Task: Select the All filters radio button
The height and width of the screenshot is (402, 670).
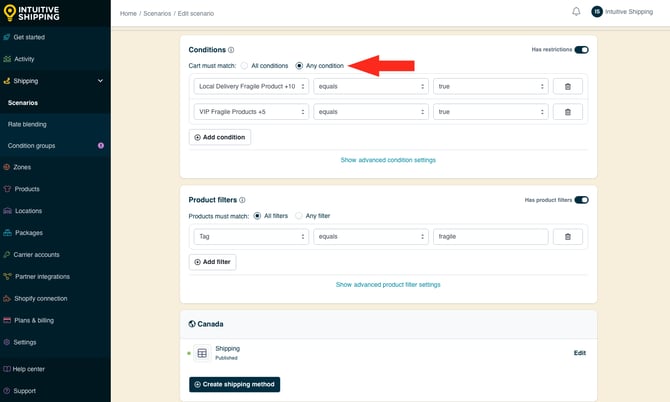Action: [x=257, y=216]
